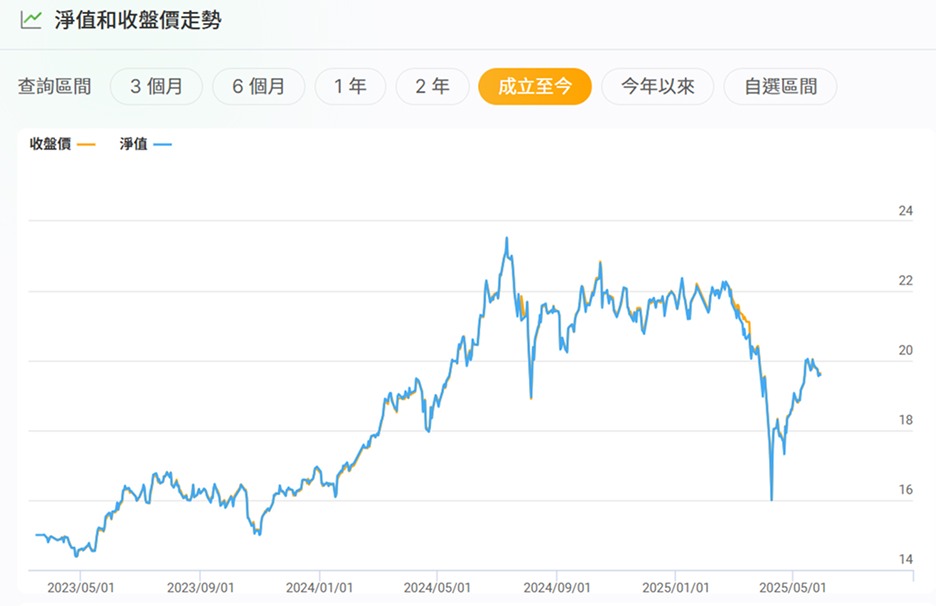Click the 2025/05/01 x-axis date label
Viewport: 936px width, 606px height.
coord(793,587)
